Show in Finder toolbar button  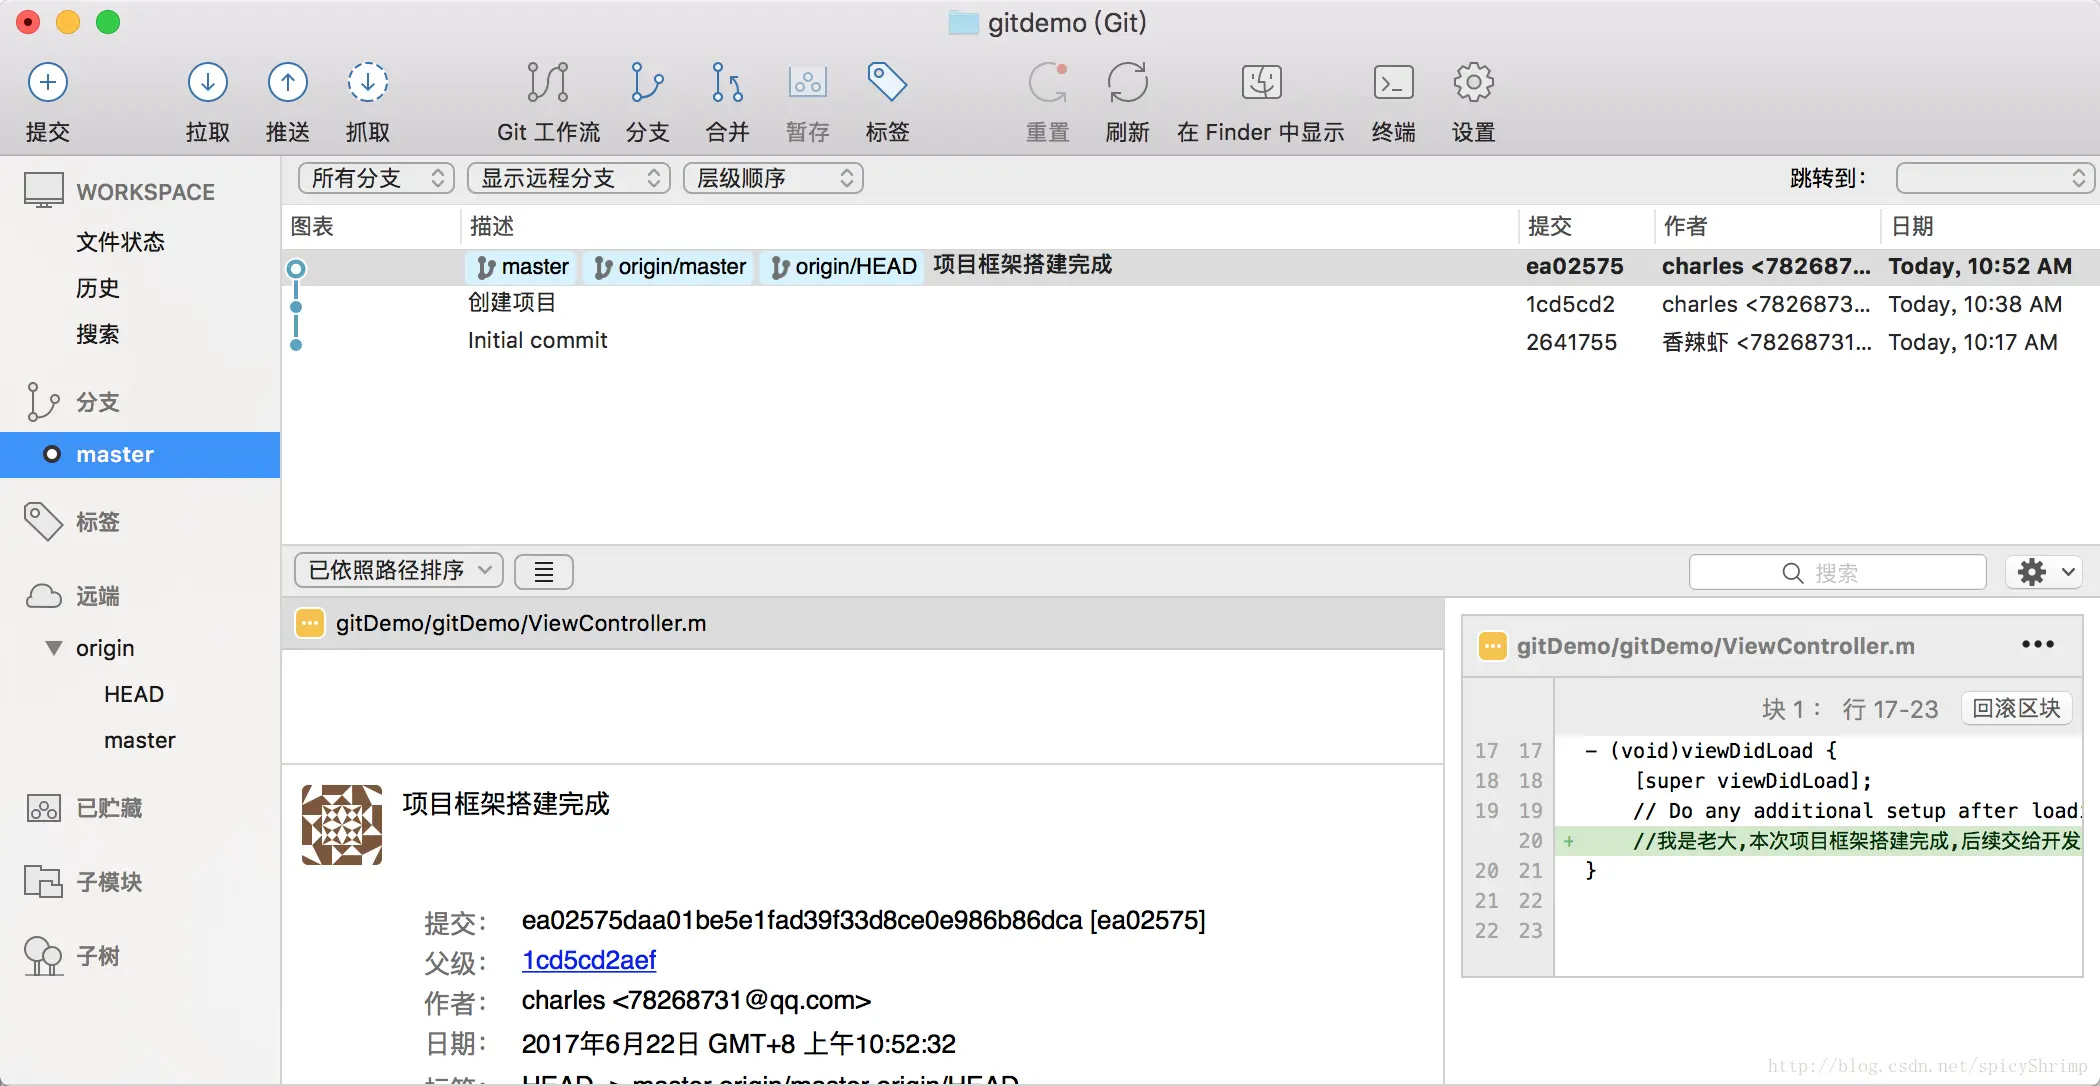click(1260, 83)
